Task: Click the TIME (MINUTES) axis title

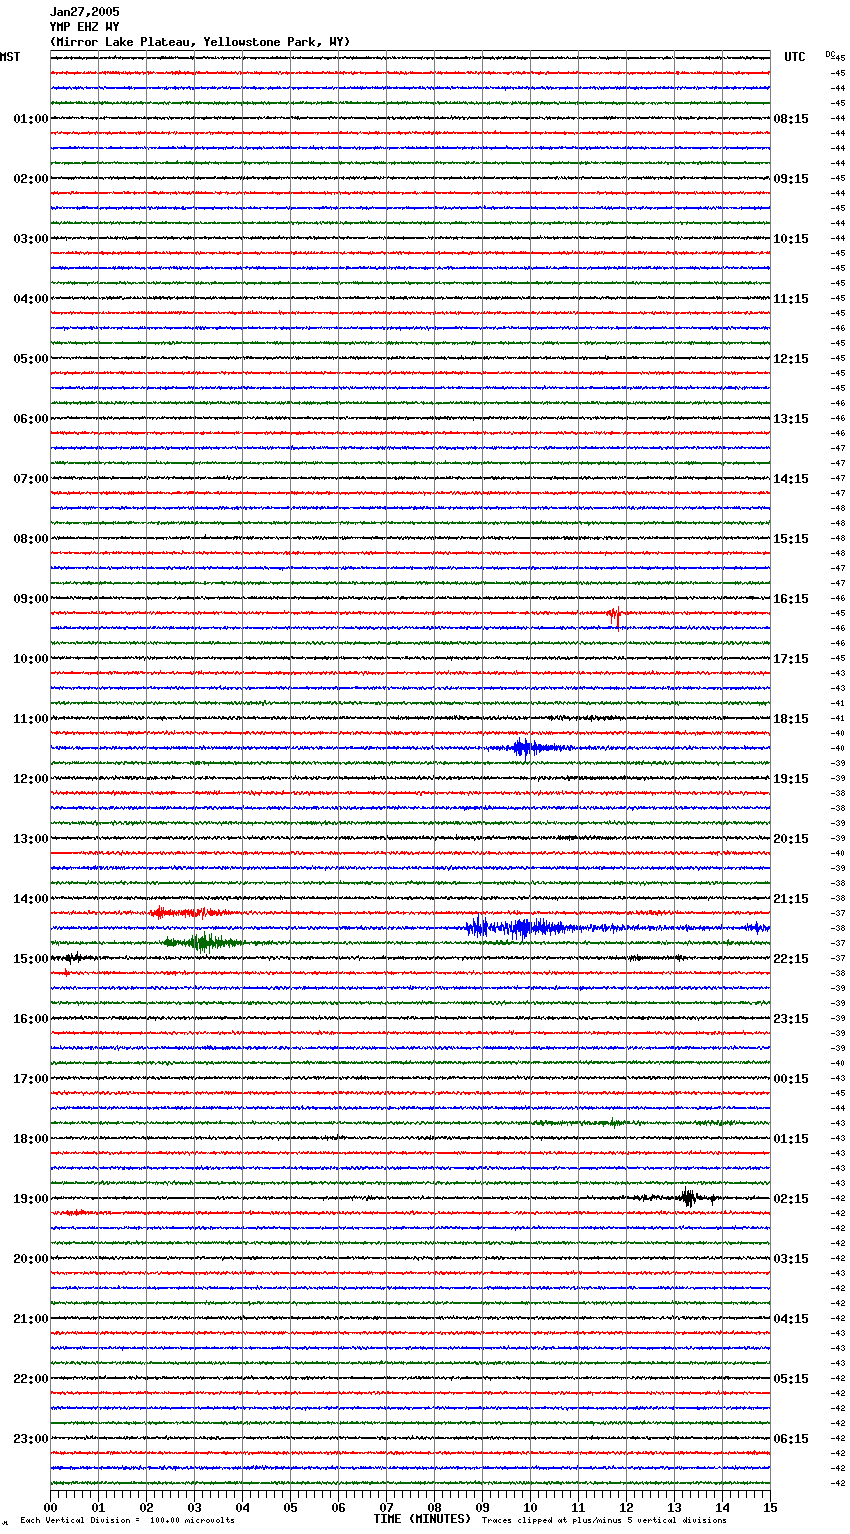Action: 422,1519
